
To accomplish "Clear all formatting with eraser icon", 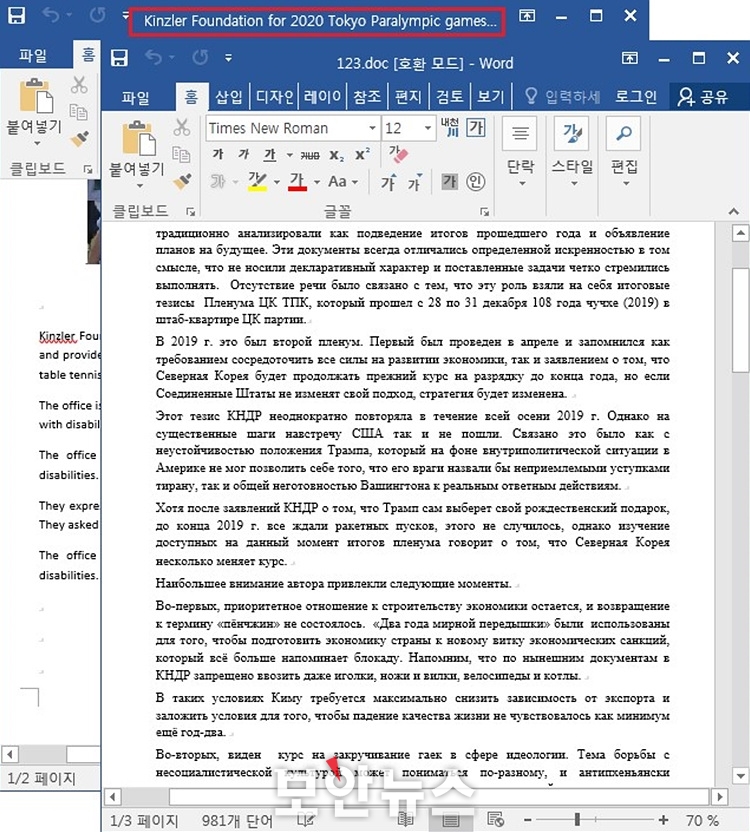I will coord(398,154).
